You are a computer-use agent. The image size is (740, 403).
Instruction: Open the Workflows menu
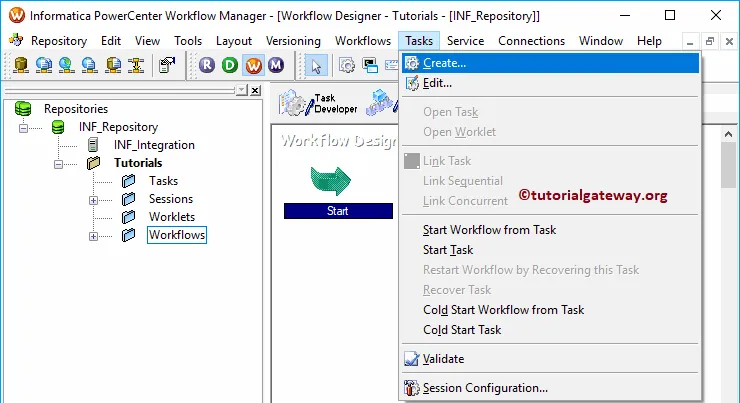pyautogui.click(x=363, y=41)
